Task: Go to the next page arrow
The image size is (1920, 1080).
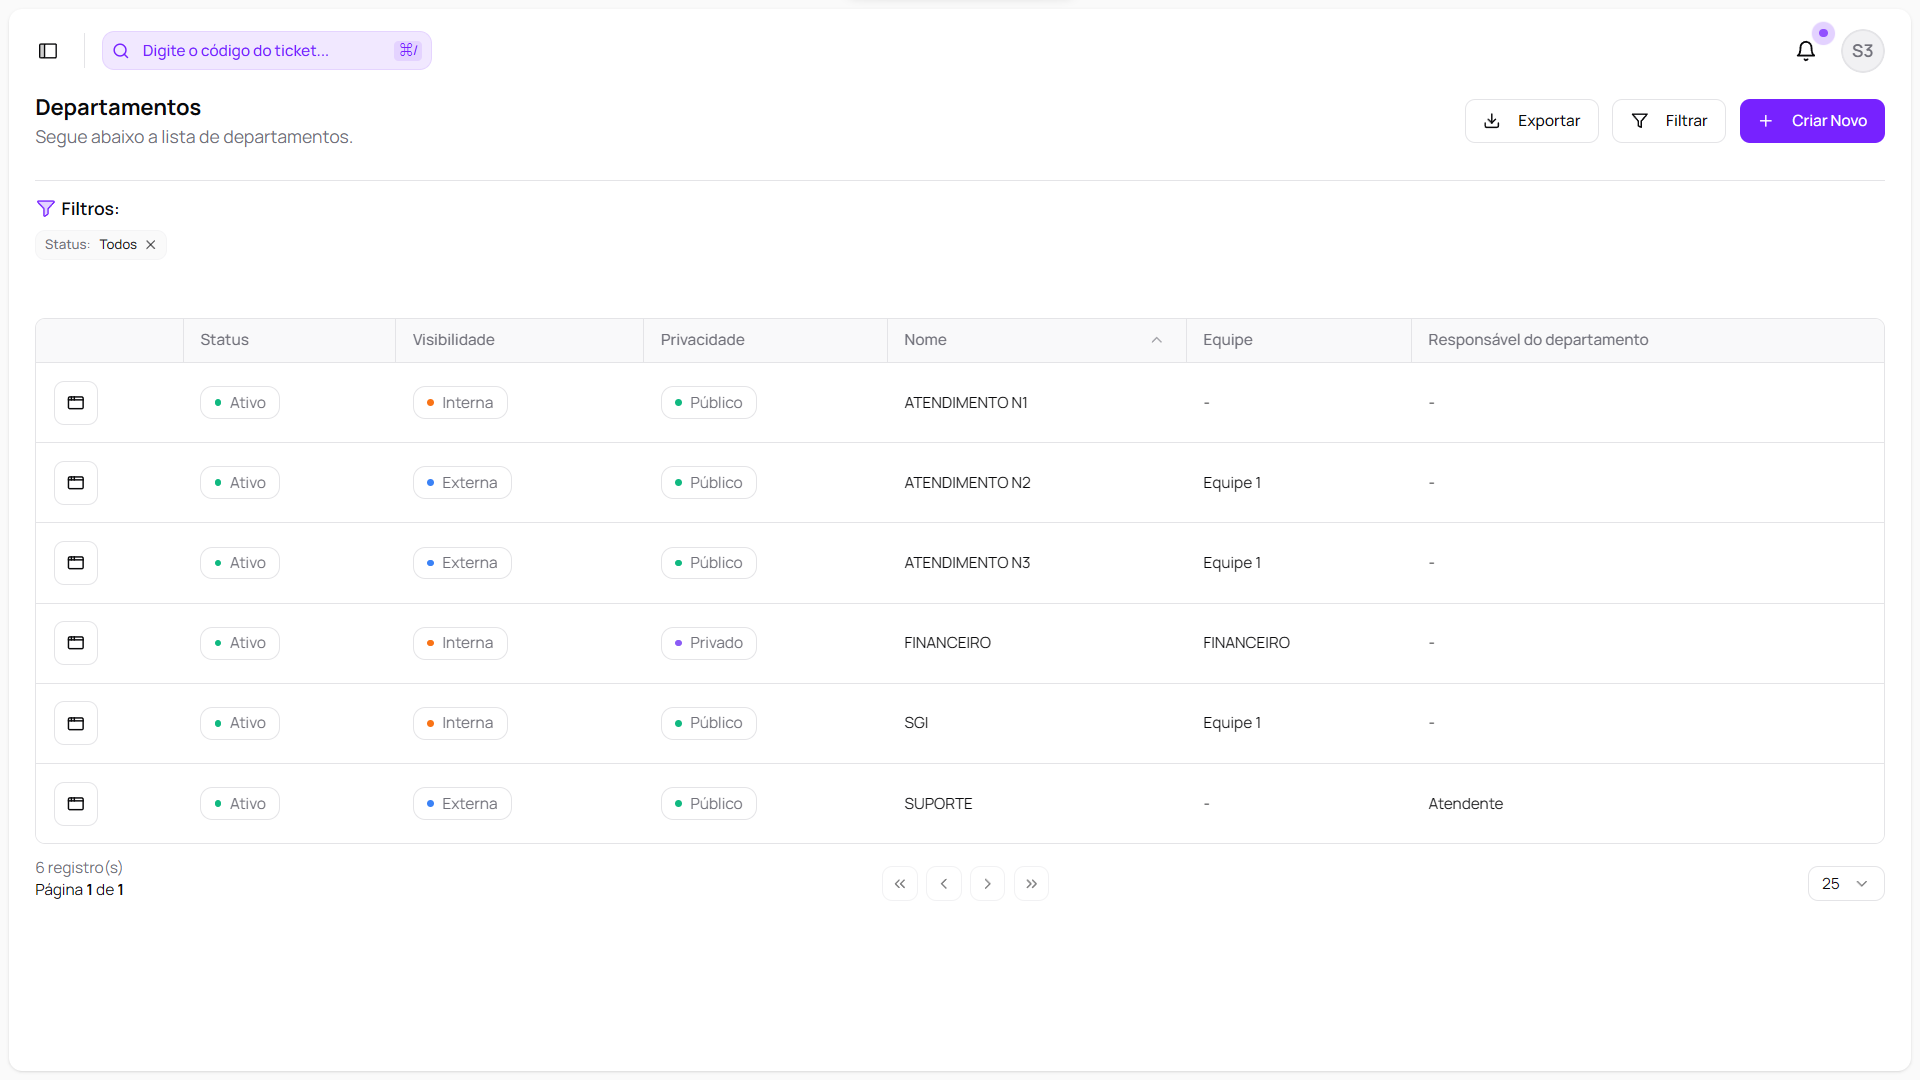Action: (x=987, y=884)
